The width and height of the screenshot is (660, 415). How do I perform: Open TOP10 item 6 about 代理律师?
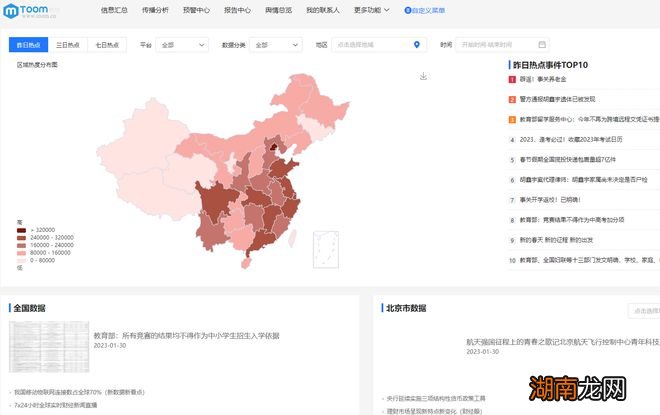coord(583,180)
